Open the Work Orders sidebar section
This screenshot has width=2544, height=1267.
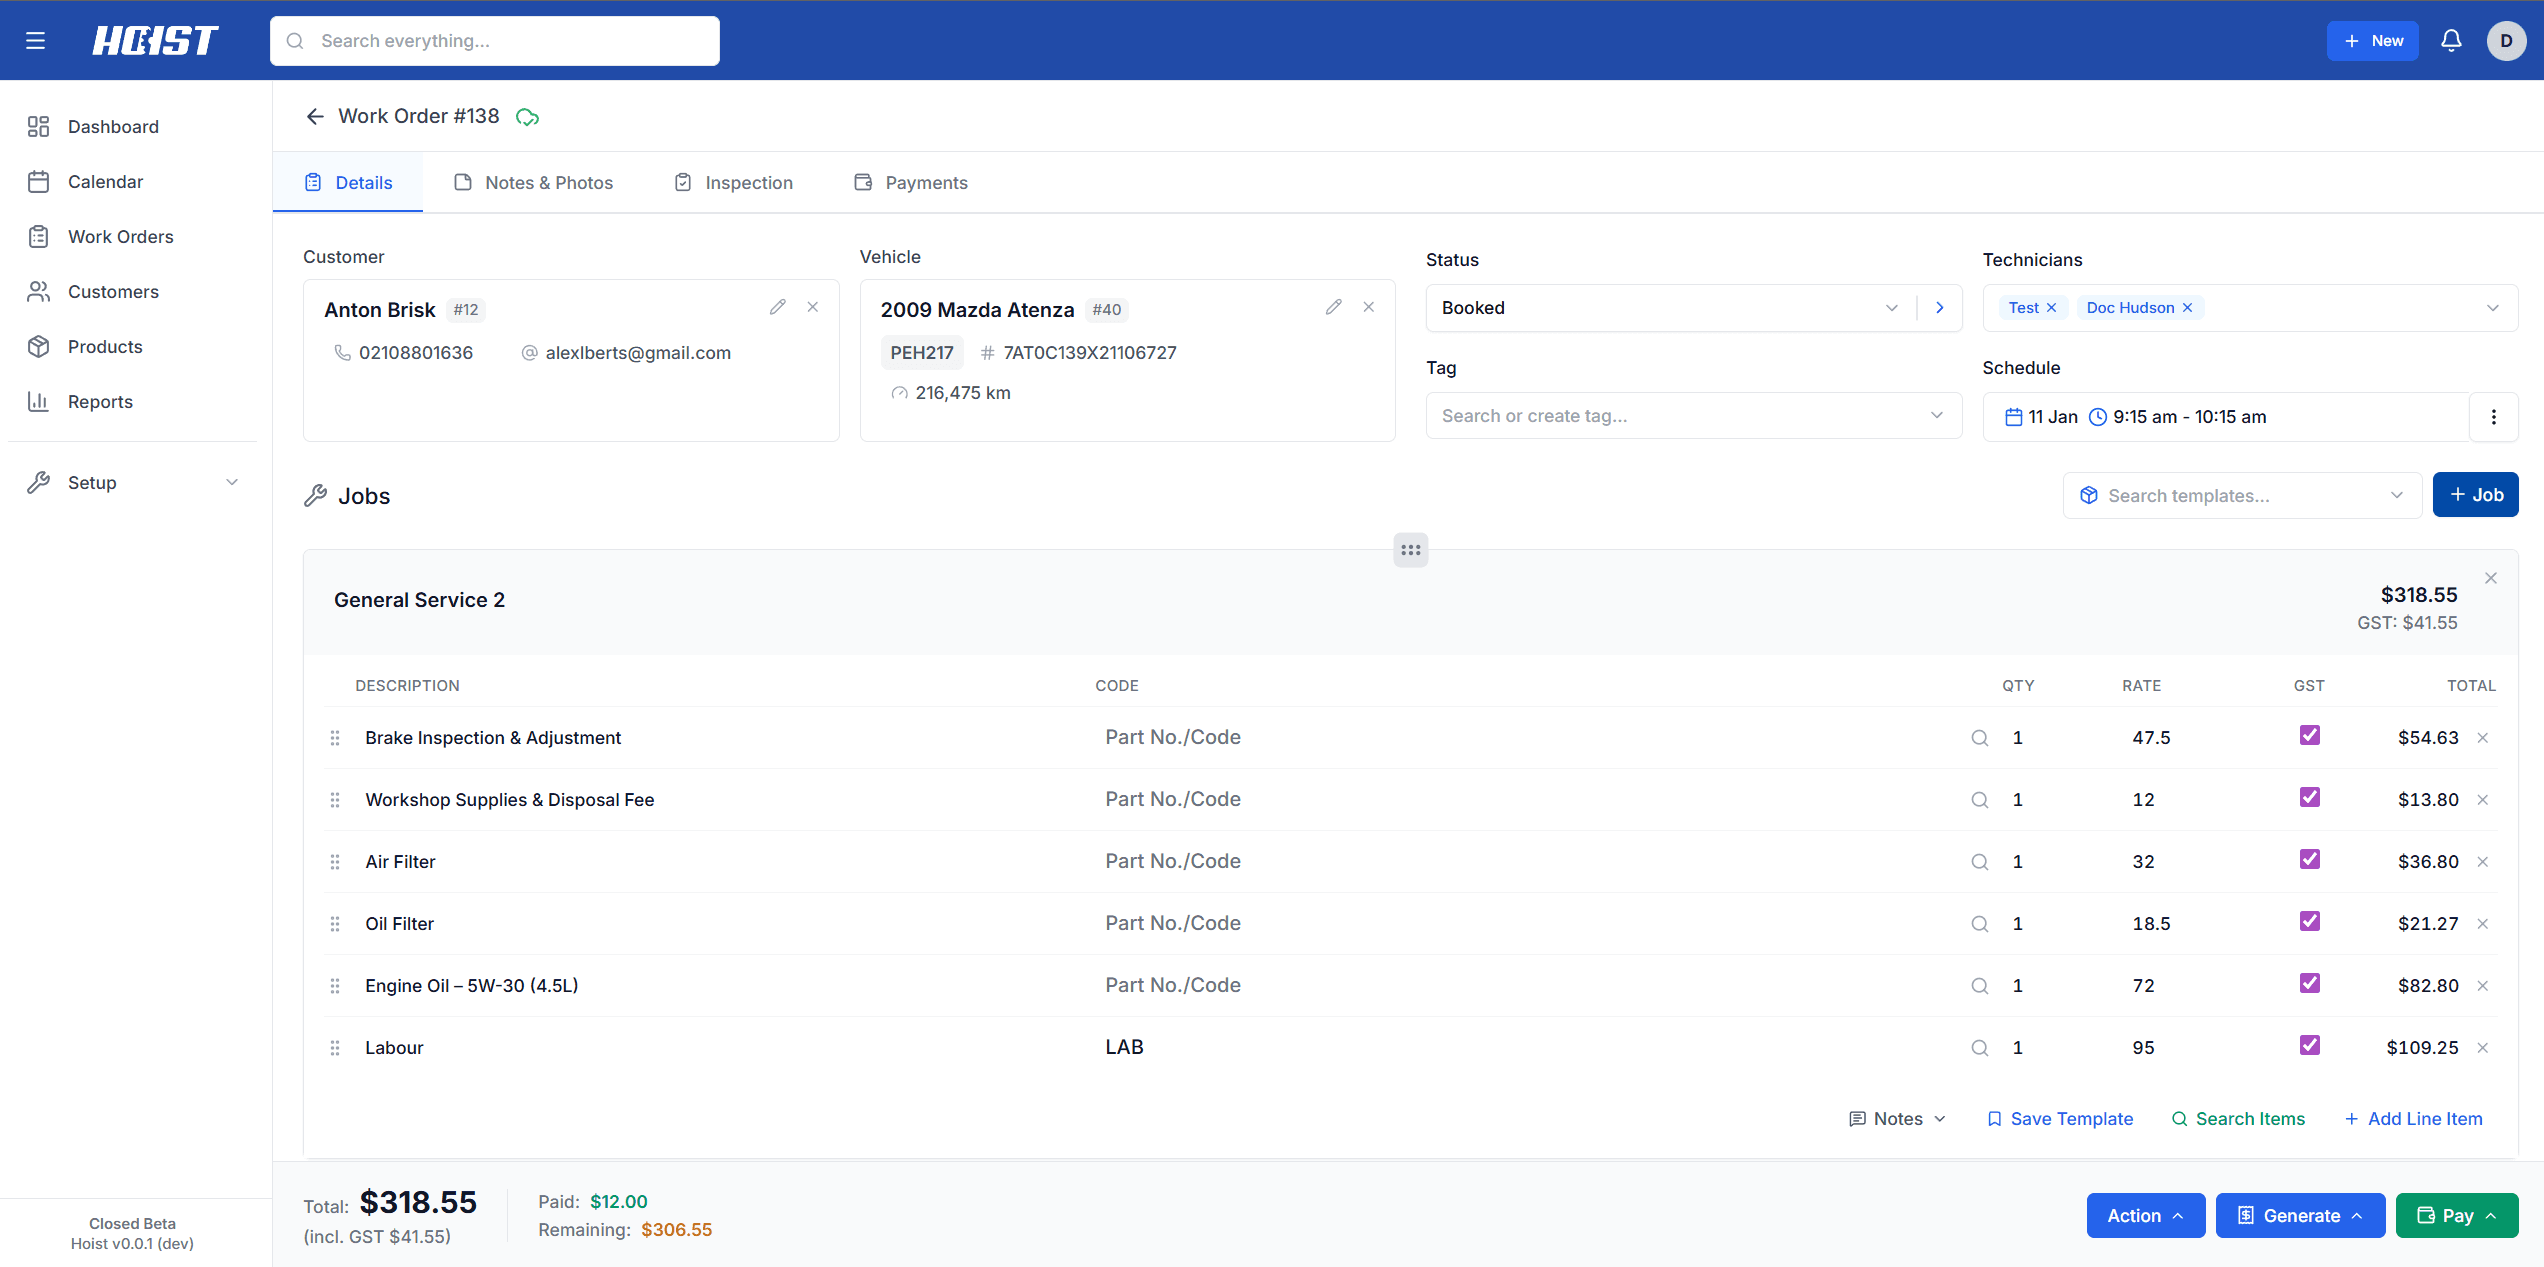122,236
